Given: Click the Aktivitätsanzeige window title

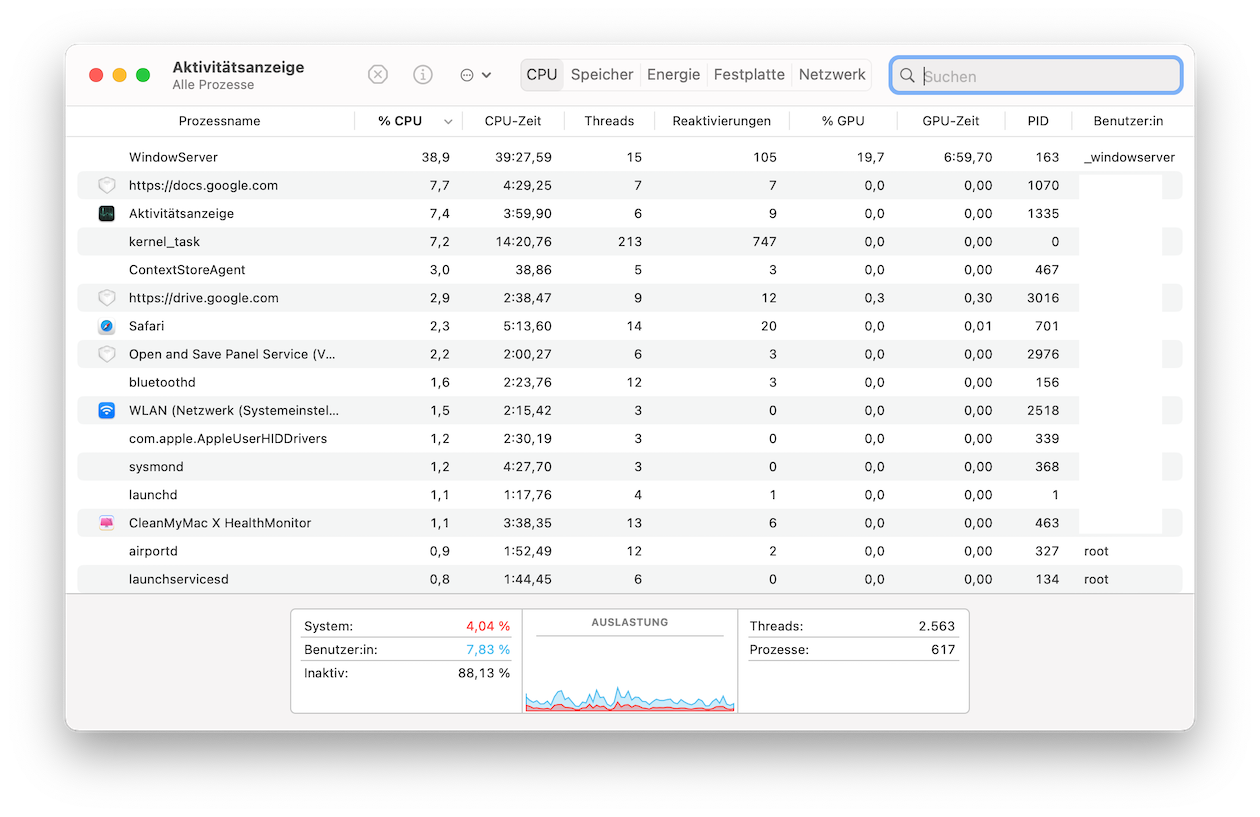Looking at the screenshot, I should point(238,67).
